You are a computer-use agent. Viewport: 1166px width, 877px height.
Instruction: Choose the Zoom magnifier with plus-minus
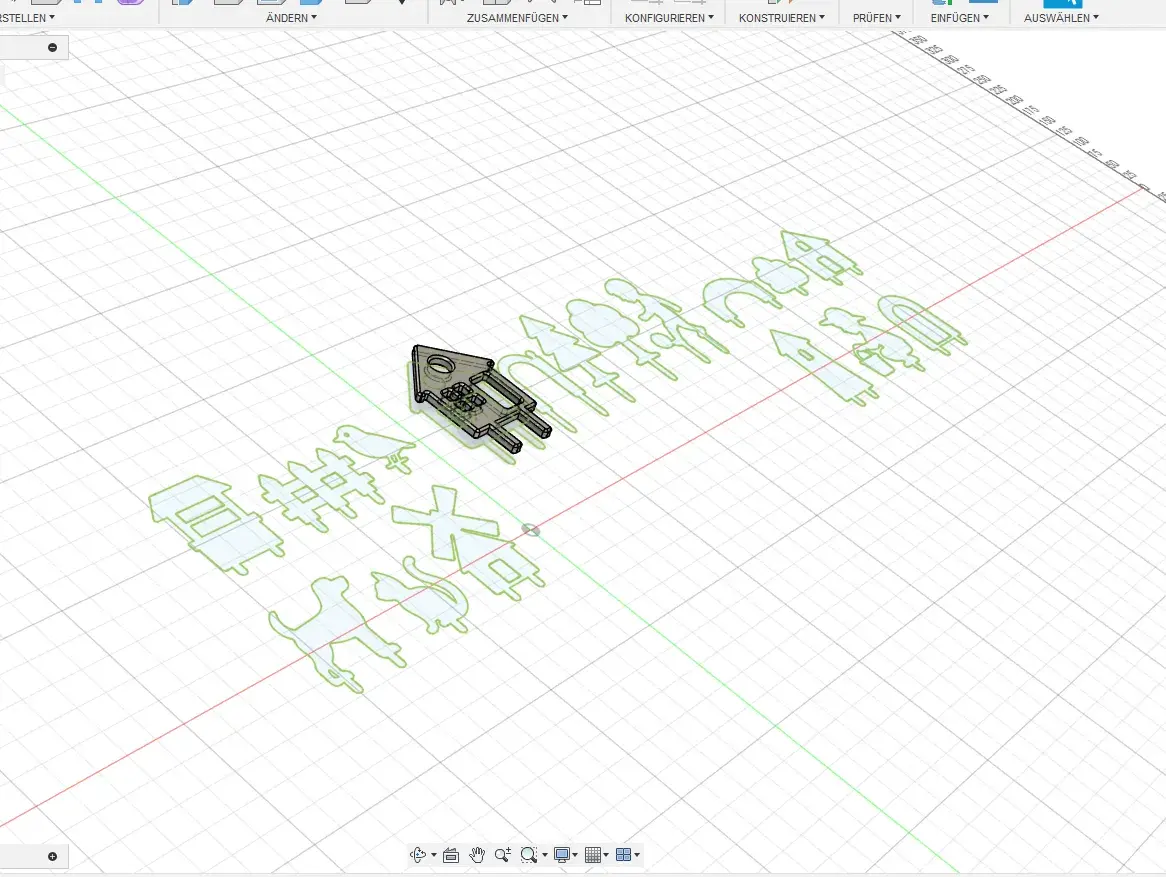503,855
